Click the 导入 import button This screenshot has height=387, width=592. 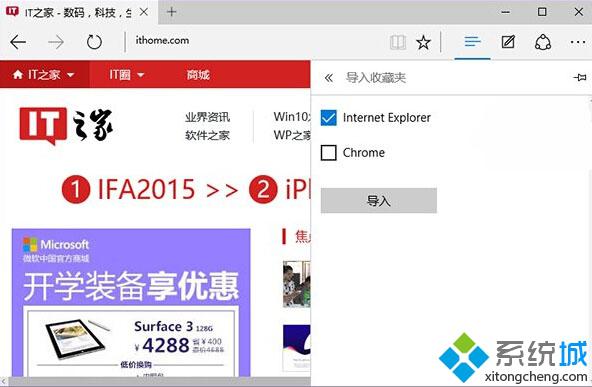(379, 200)
